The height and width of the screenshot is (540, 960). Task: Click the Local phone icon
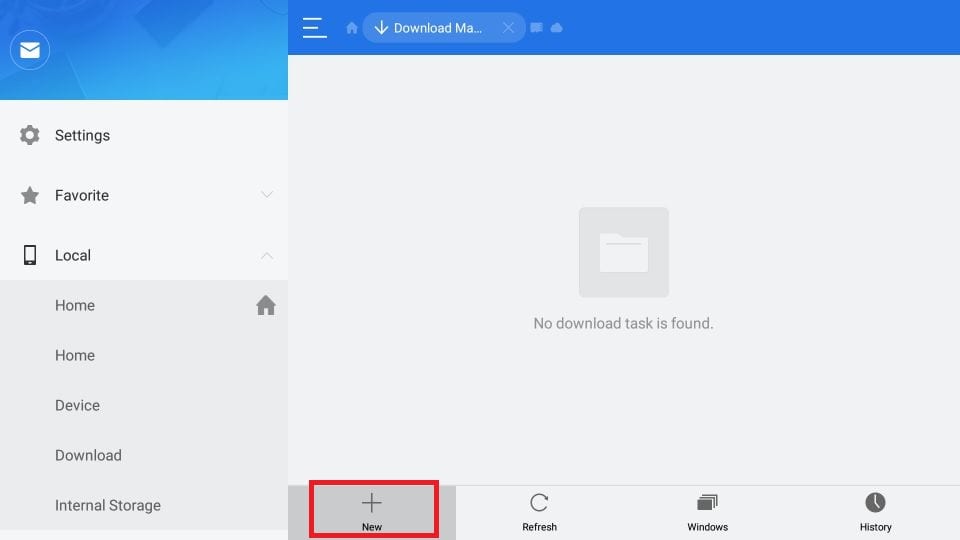pos(29,255)
